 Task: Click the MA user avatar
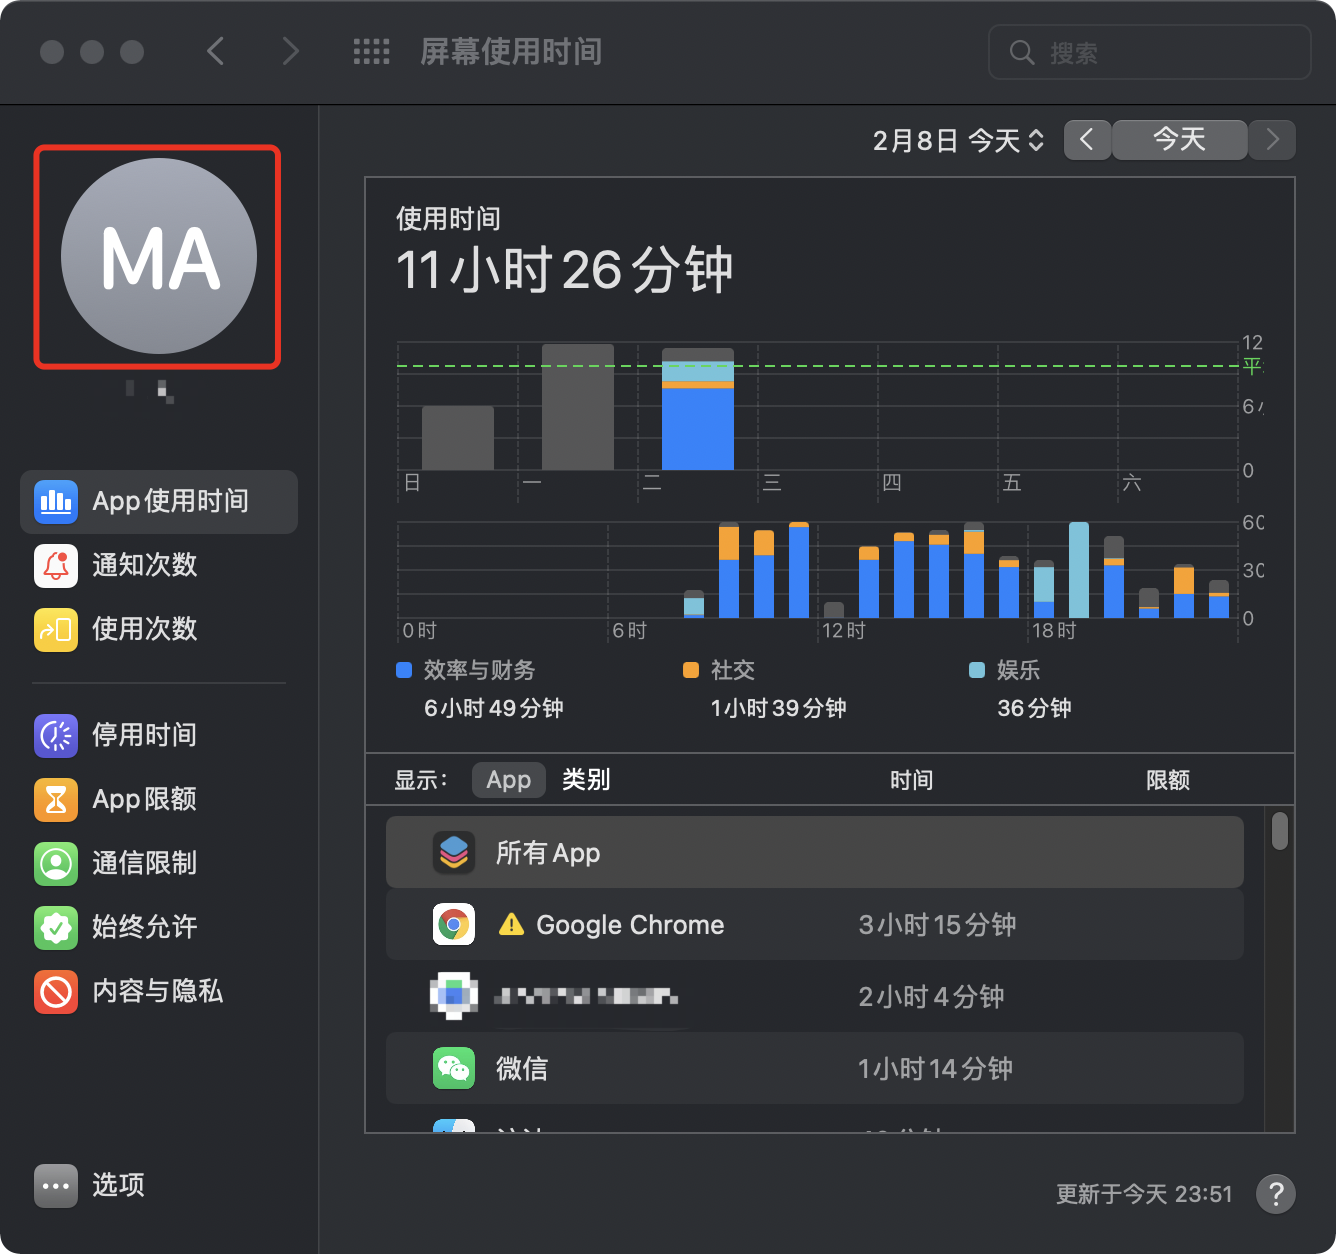(x=158, y=257)
